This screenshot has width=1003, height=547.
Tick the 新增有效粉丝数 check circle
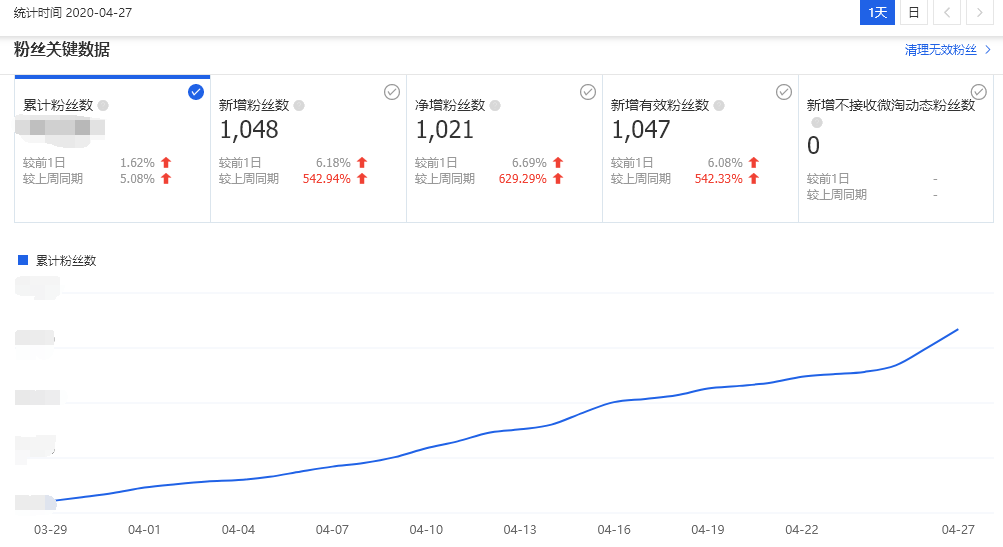pyautogui.click(x=784, y=92)
